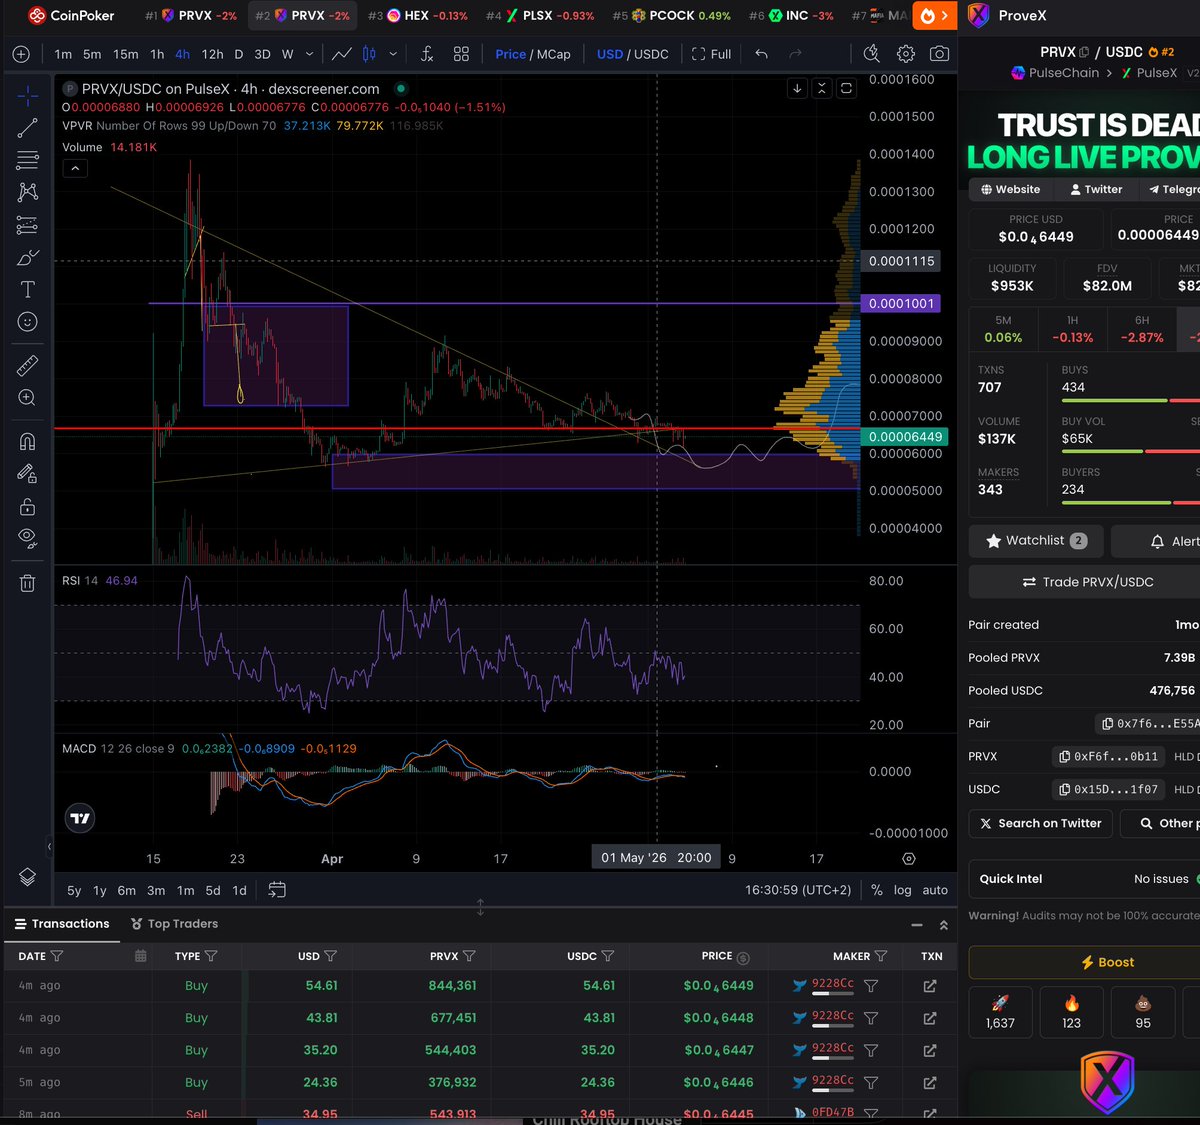The image size is (1200, 1125).
Task: Open transaction link for 844,361 PRVX buy
Action: click(x=930, y=986)
